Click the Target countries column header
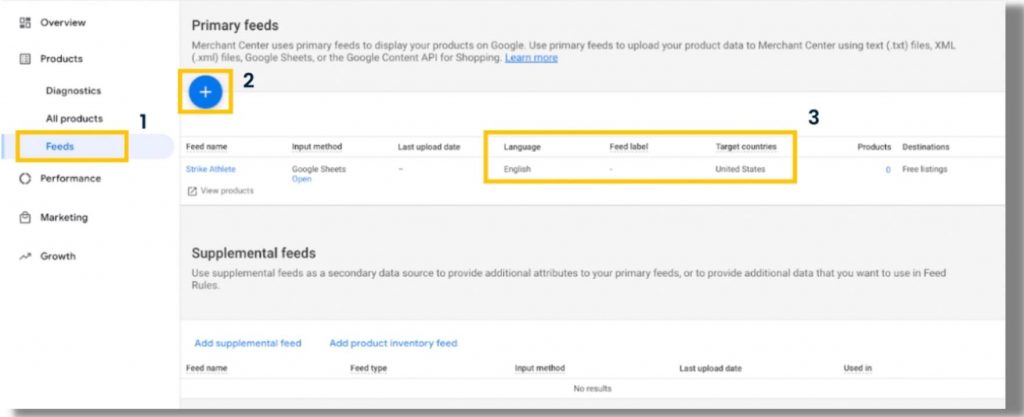This screenshot has height=417, width=1024. click(x=746, y=147)
